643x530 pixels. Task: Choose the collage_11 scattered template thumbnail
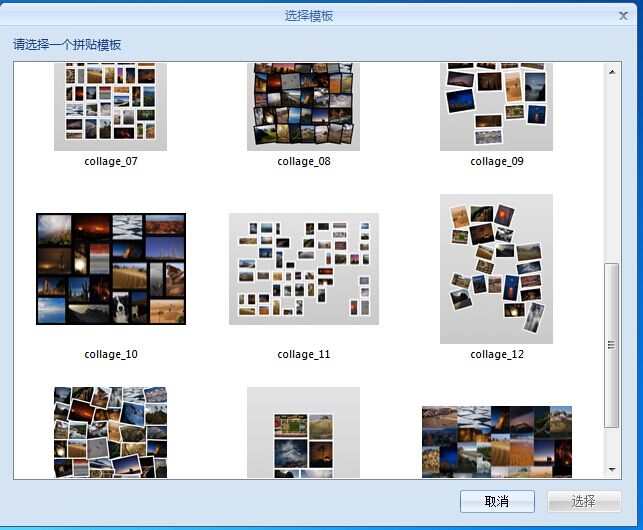click(304, 269)
